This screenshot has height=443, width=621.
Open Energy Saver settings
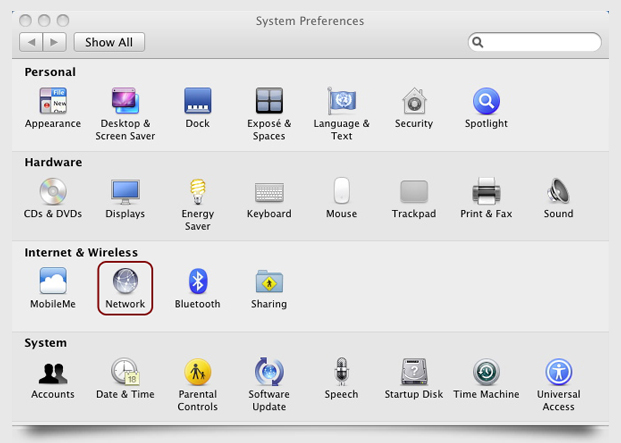tap(198, 204)
